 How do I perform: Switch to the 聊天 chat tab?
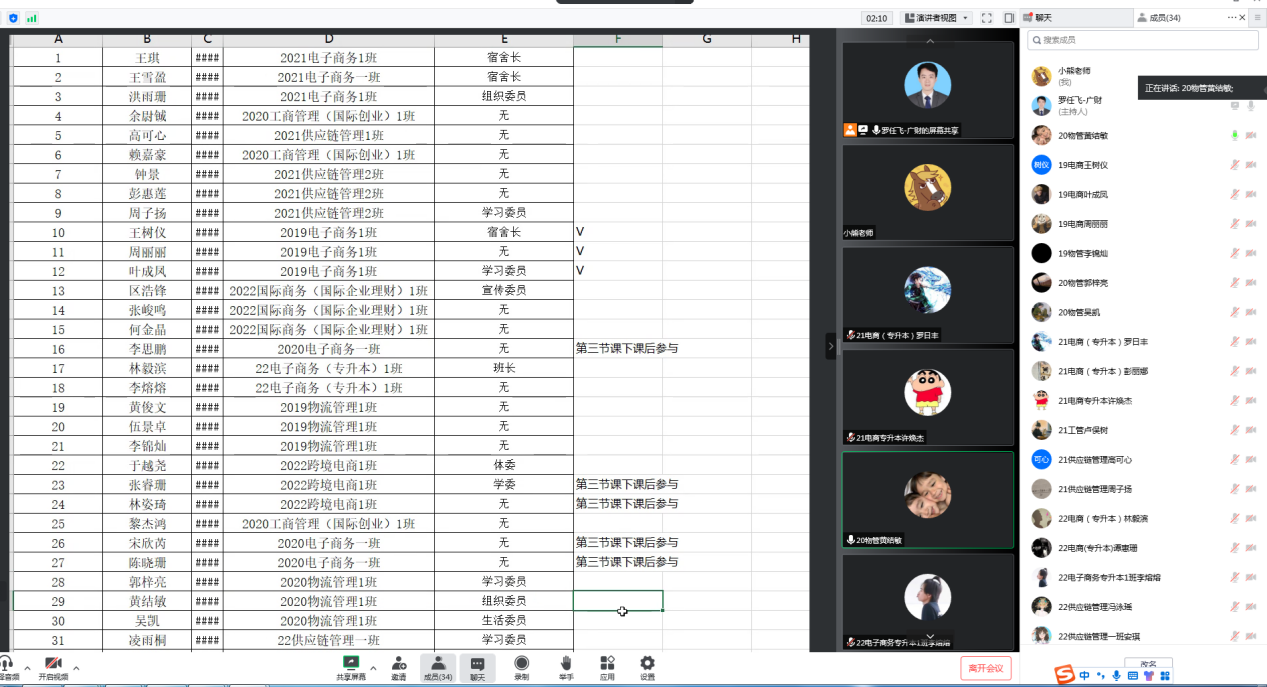[x=1043, y=18]
